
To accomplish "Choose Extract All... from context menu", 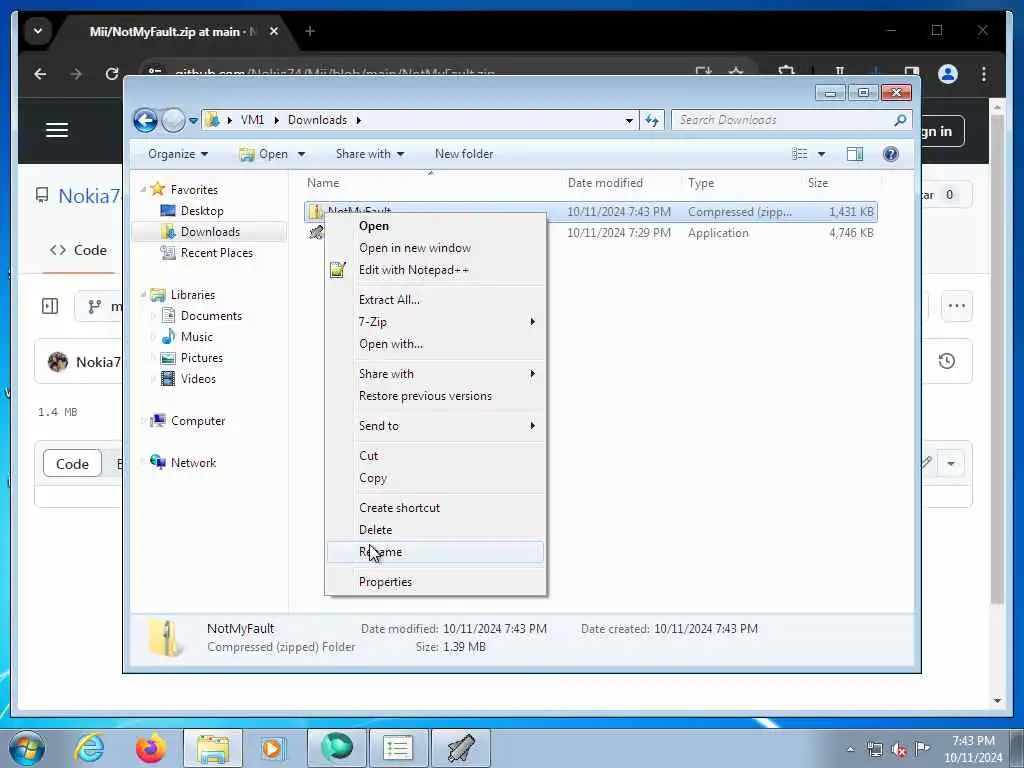I will [435, 300].
